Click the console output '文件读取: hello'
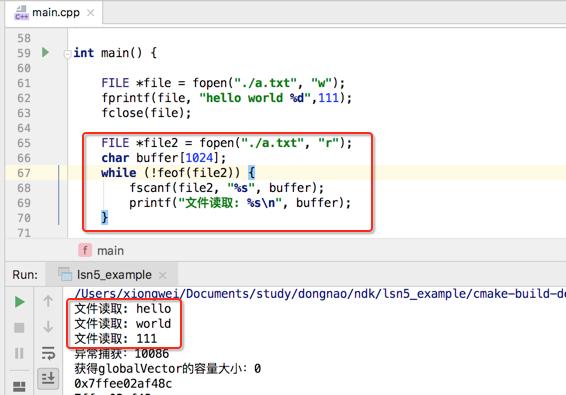 coord(123,309)
